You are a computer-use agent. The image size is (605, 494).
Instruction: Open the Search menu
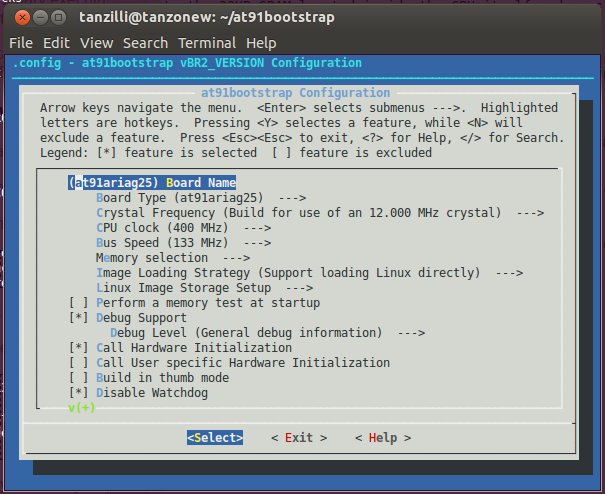click(145, 43)
